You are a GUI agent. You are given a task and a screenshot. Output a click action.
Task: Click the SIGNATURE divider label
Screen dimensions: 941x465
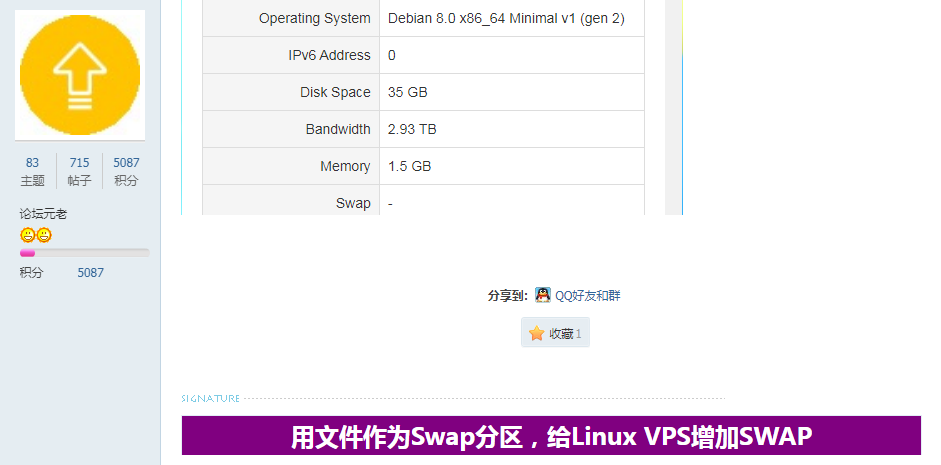point(210,398)
